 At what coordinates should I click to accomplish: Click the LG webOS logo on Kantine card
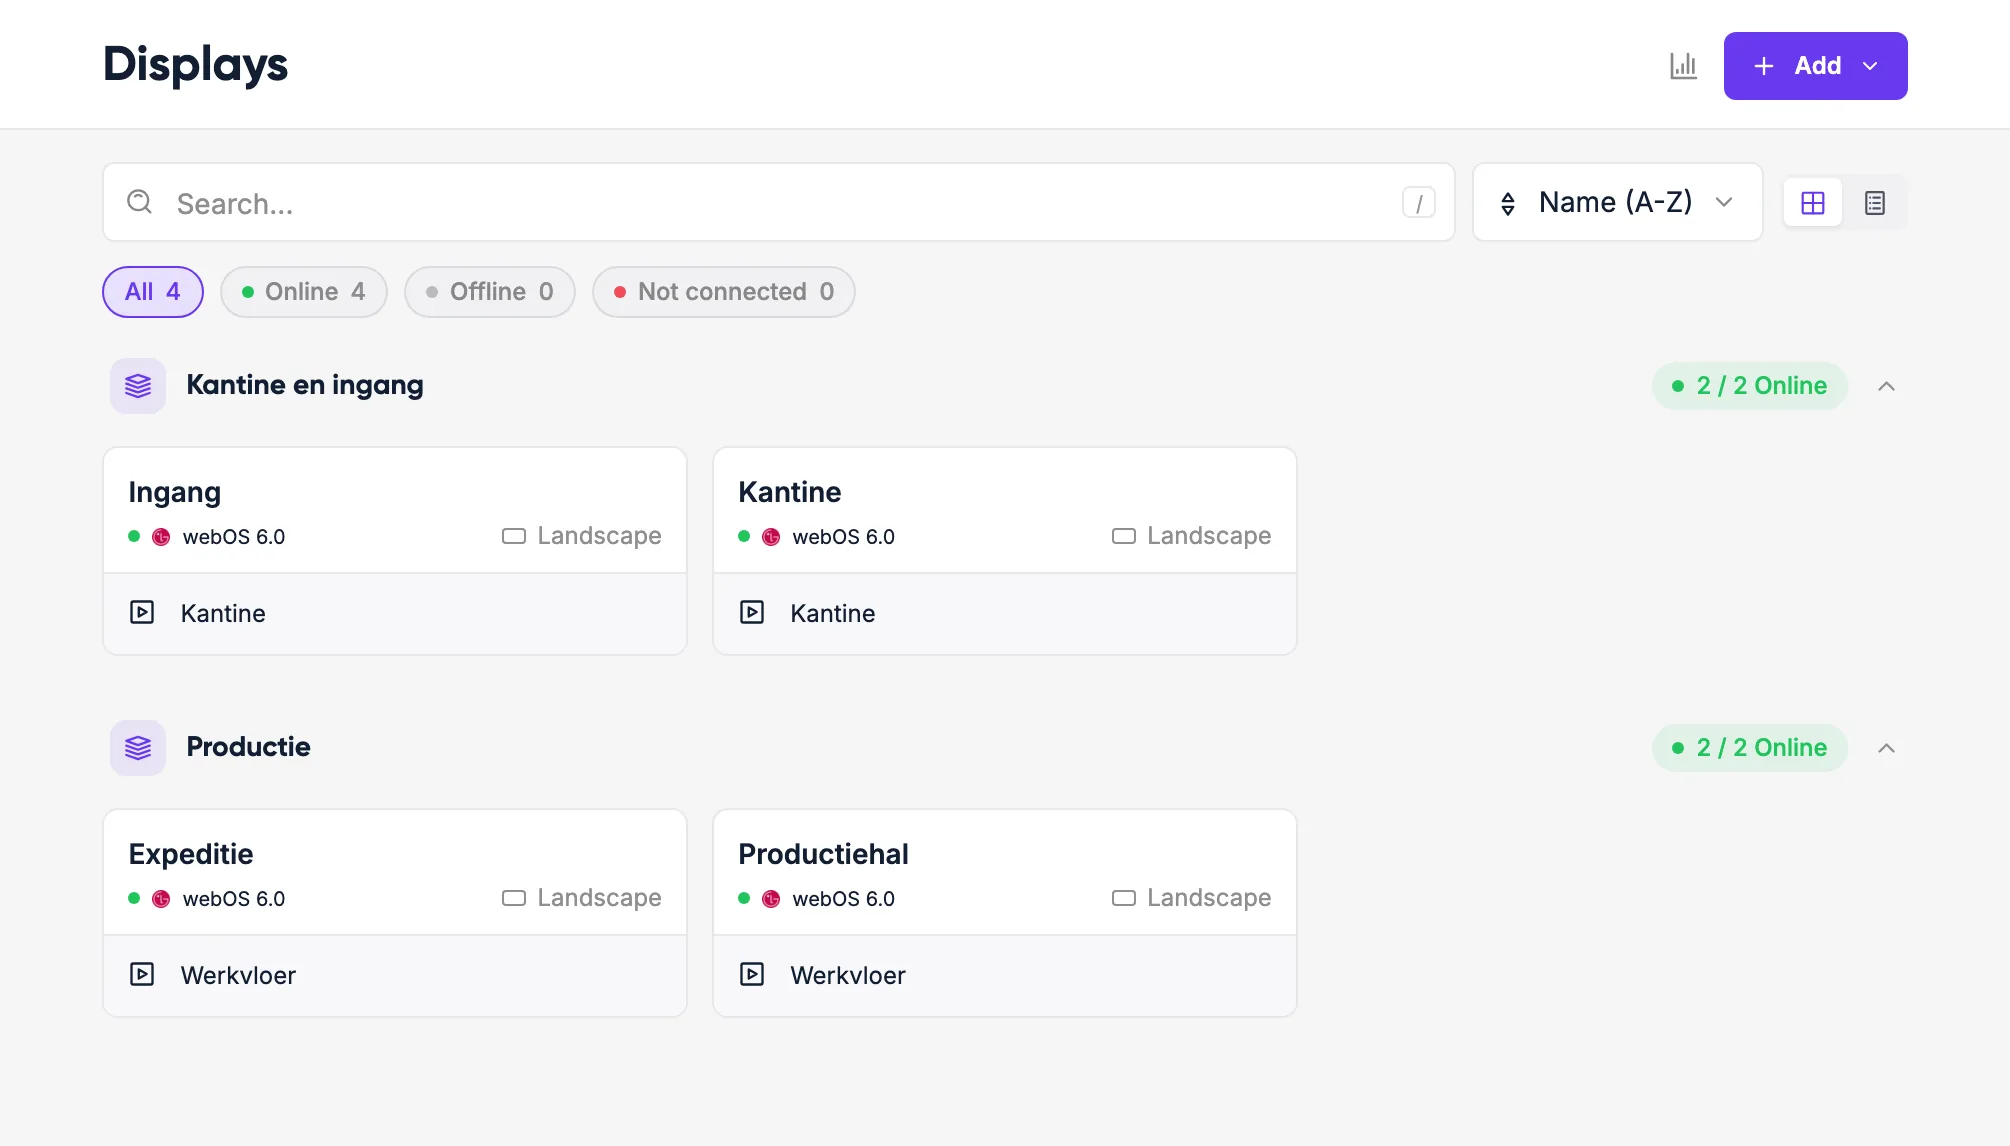click(771, 537)
